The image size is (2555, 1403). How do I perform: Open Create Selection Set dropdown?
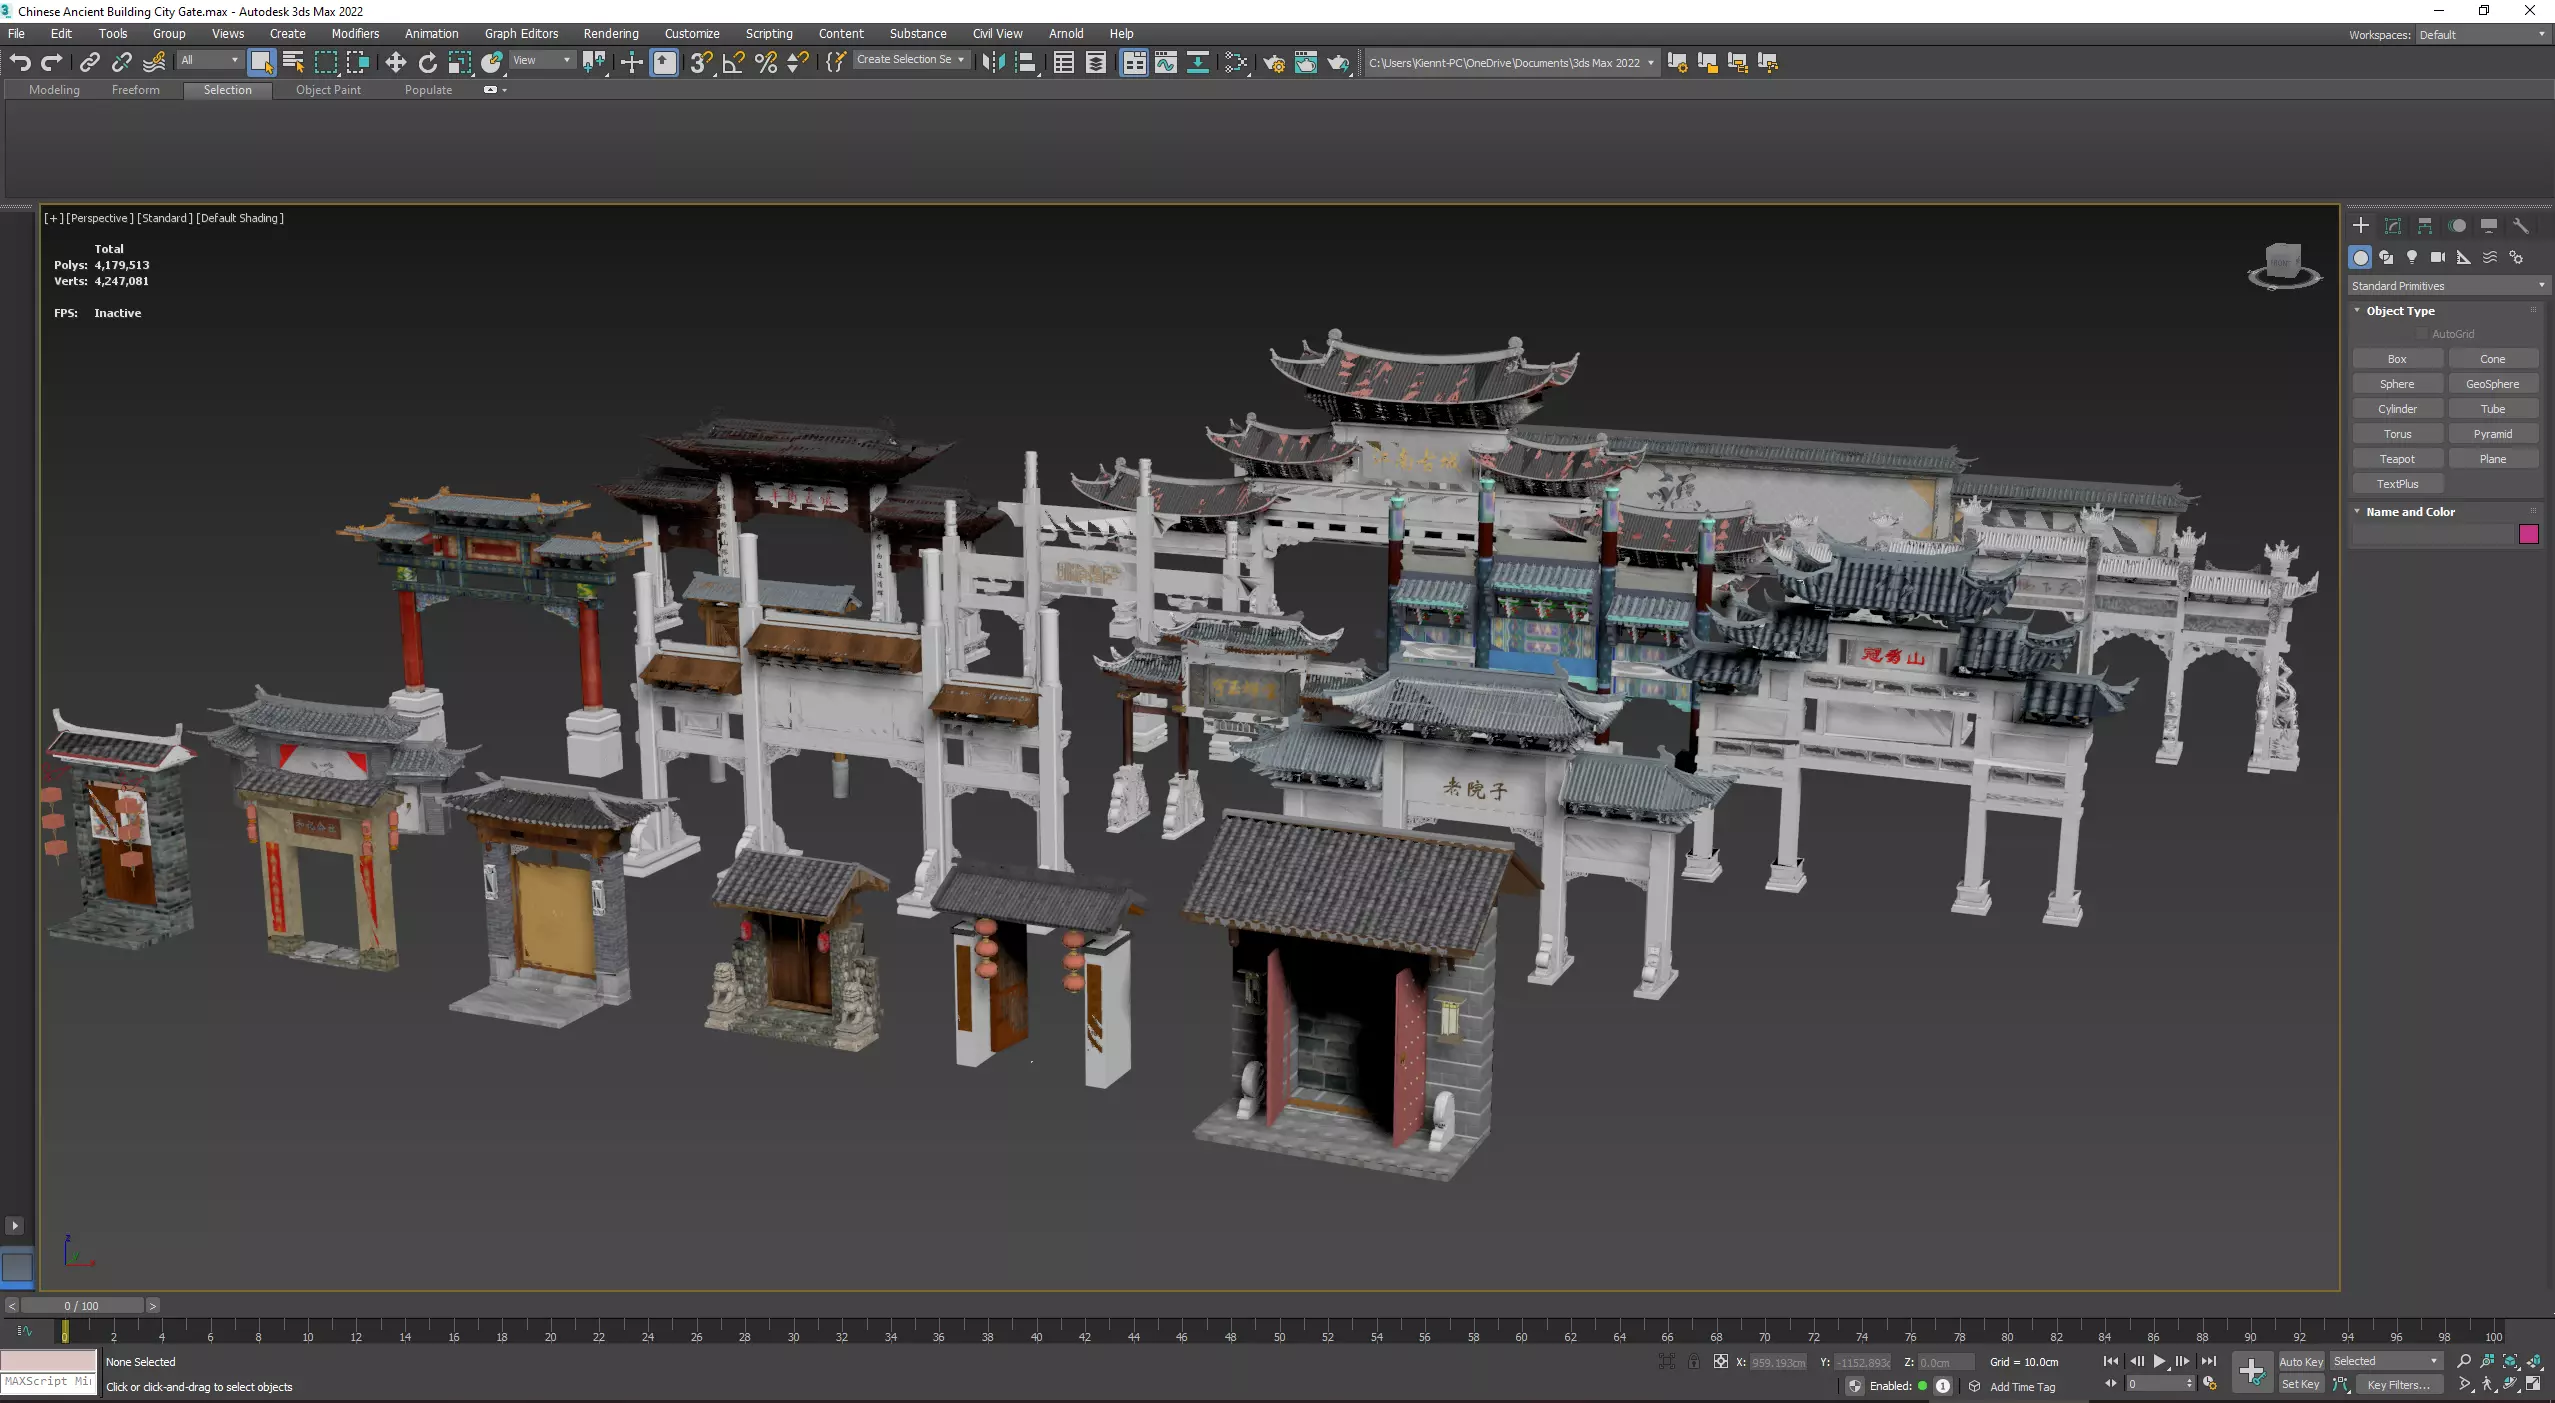910,60
